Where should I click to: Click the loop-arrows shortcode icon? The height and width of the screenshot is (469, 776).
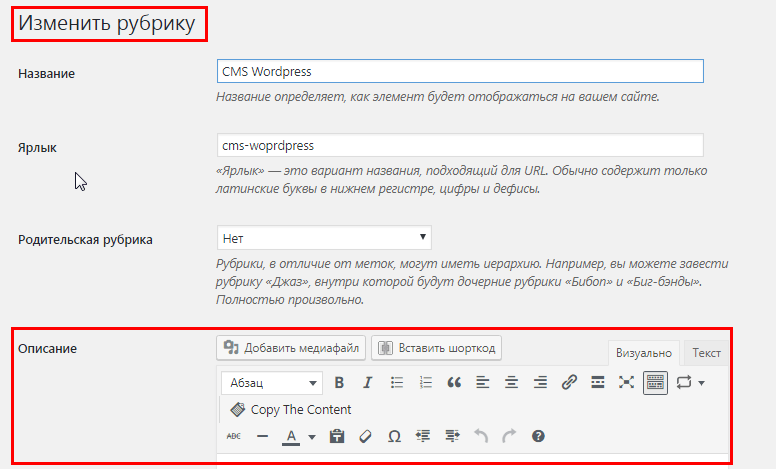[x=683, y=382]
